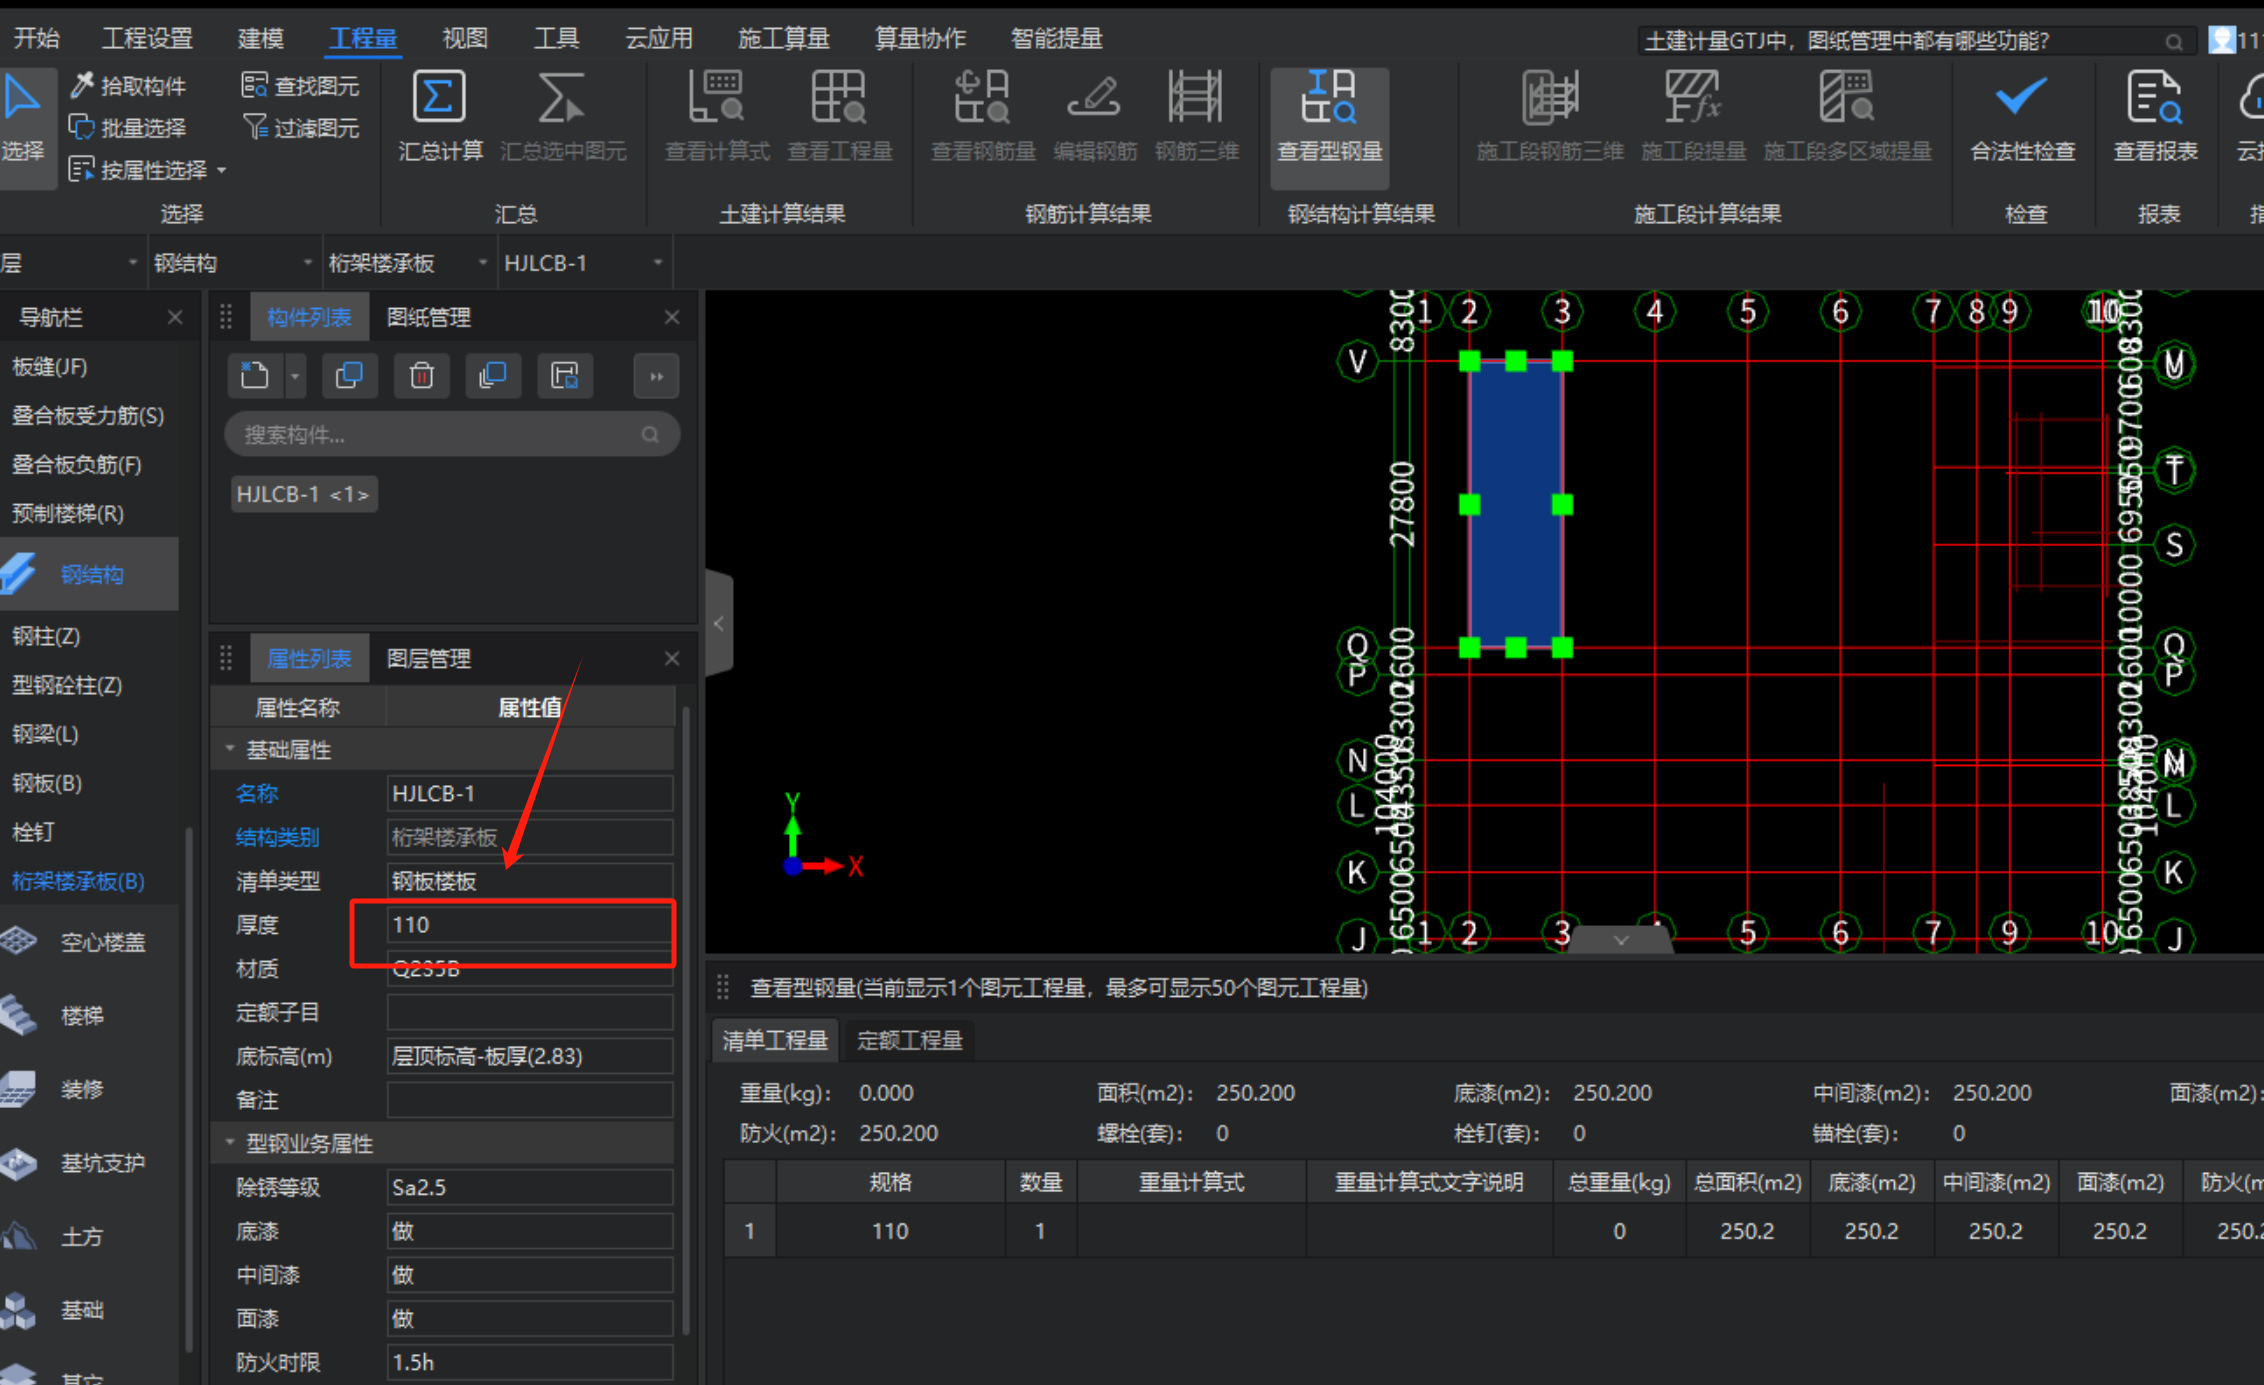Open the 工程设置 menu

click(147, 38)
